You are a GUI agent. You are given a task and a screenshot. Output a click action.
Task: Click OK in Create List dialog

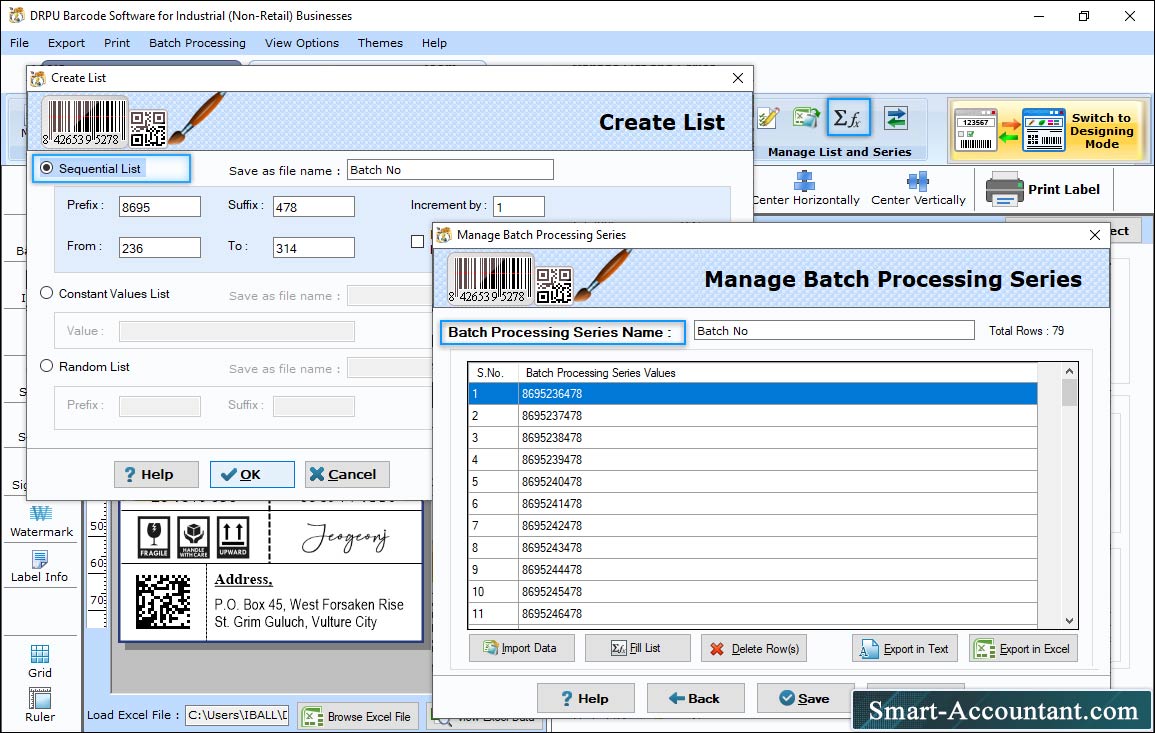[252, 474]
